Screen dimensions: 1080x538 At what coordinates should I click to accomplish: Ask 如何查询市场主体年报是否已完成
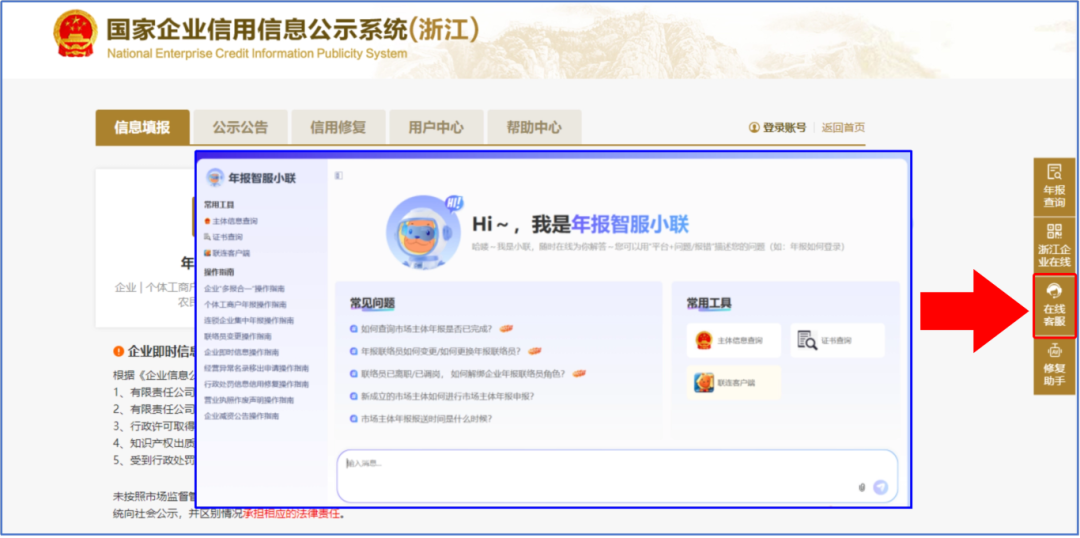coord(426,329)
